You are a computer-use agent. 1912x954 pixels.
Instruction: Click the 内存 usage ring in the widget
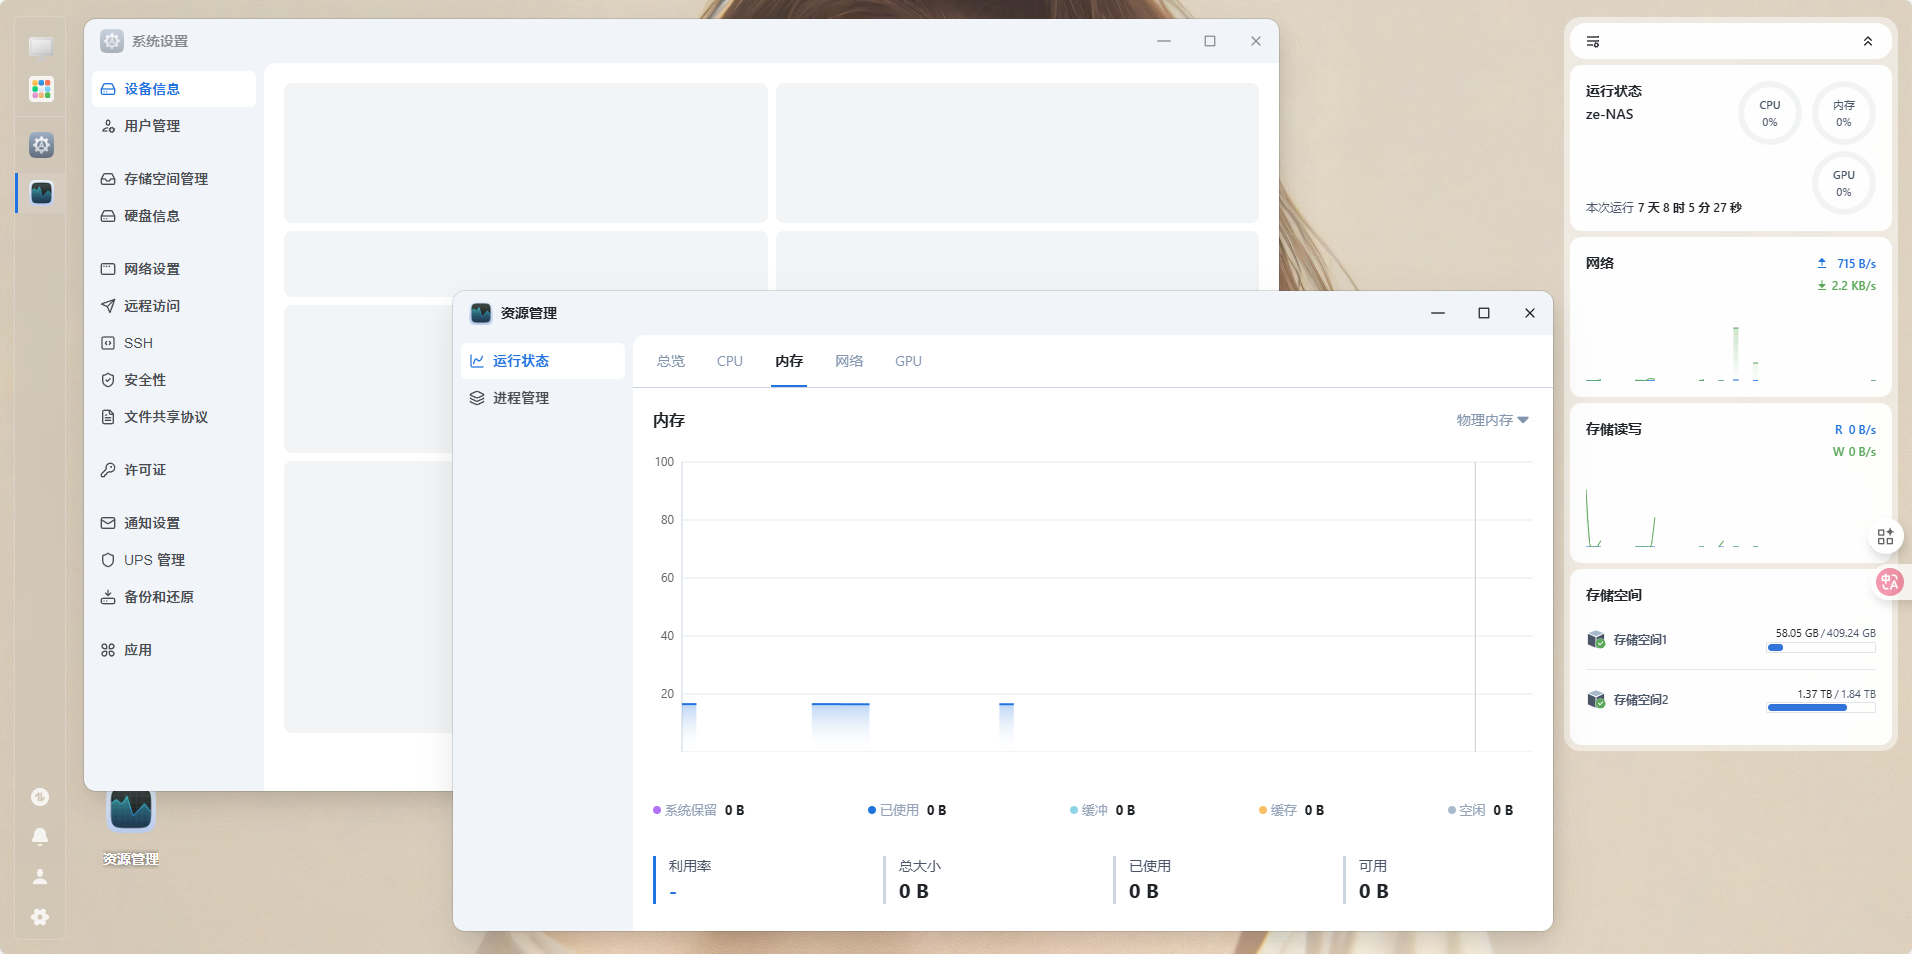[1844, 113]
